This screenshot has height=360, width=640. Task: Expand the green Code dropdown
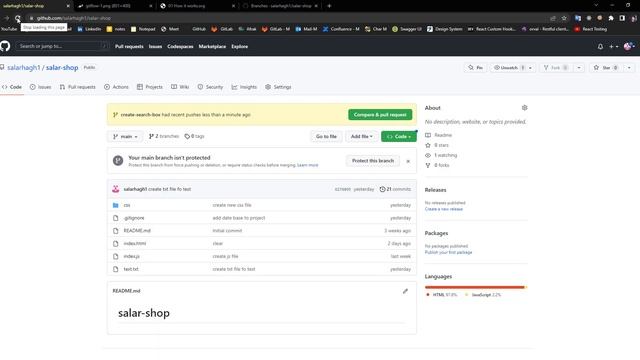399,136
